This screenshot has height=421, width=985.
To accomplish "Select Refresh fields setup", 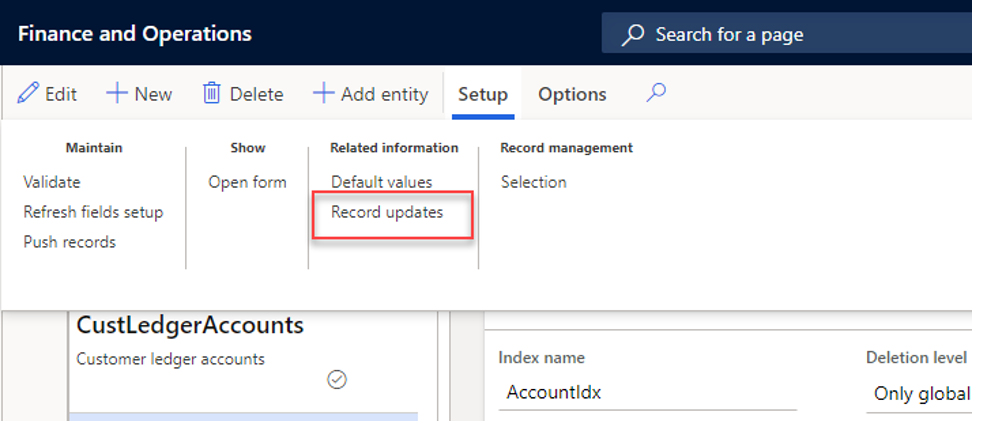I will [93, 212].
